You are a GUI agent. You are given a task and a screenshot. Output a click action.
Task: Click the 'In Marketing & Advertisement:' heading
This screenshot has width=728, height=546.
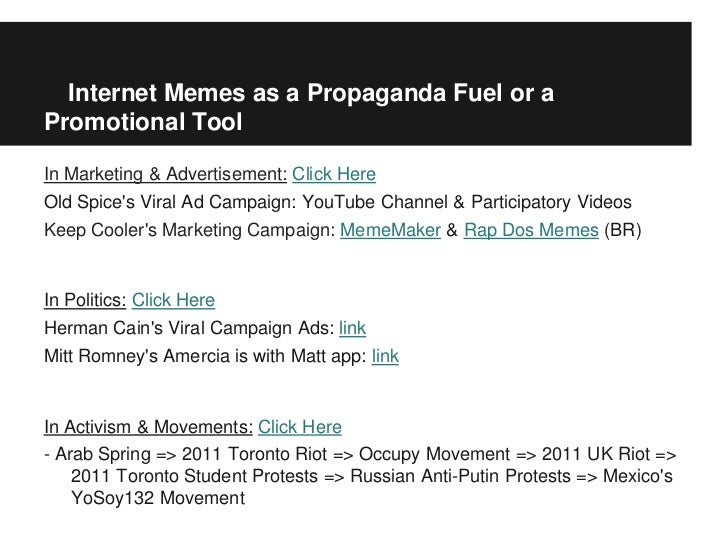(x=166, y=176)
